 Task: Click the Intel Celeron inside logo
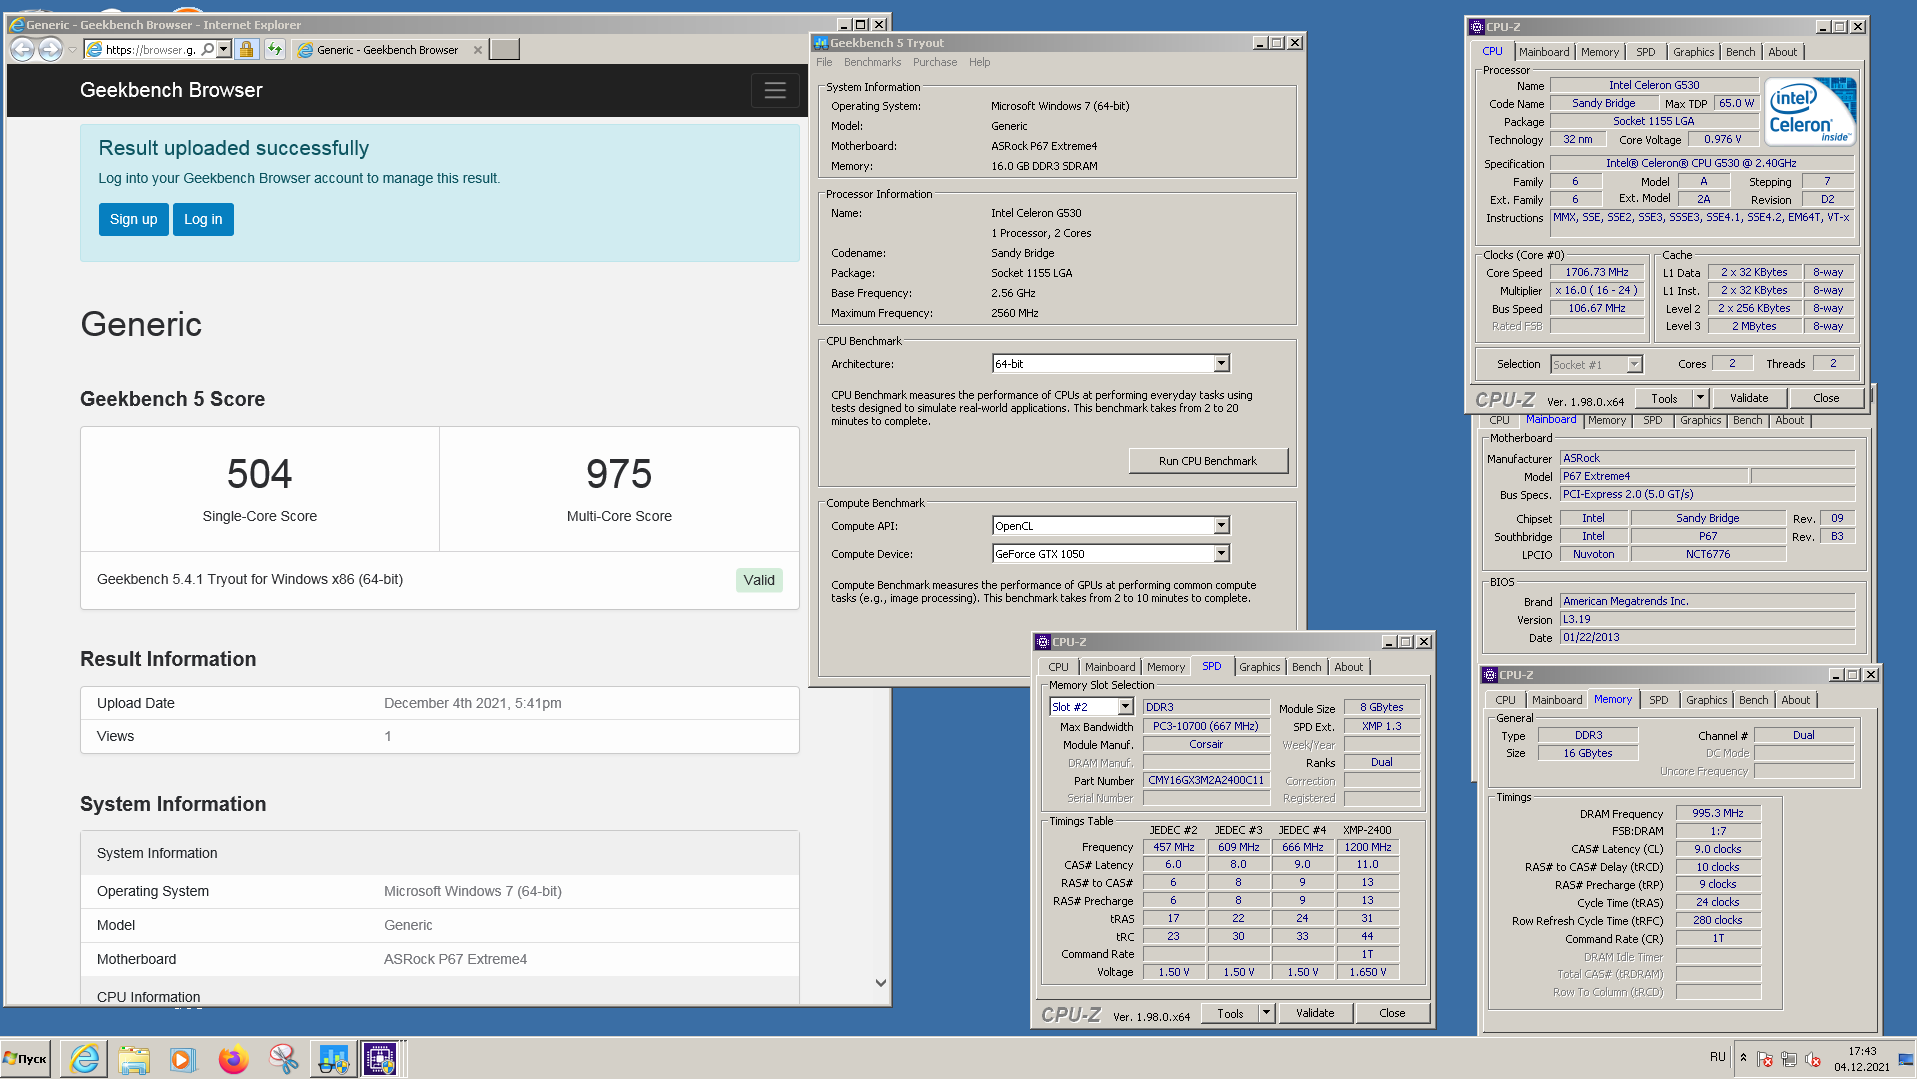tap(1810, 111)
